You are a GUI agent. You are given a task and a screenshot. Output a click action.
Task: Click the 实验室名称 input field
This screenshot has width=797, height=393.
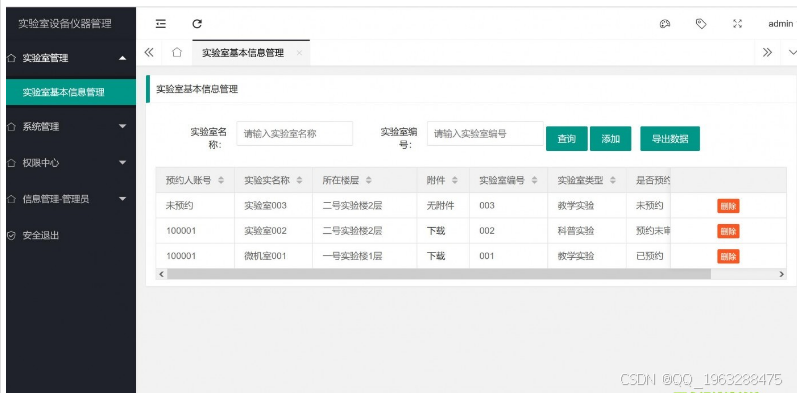(294, 134)
